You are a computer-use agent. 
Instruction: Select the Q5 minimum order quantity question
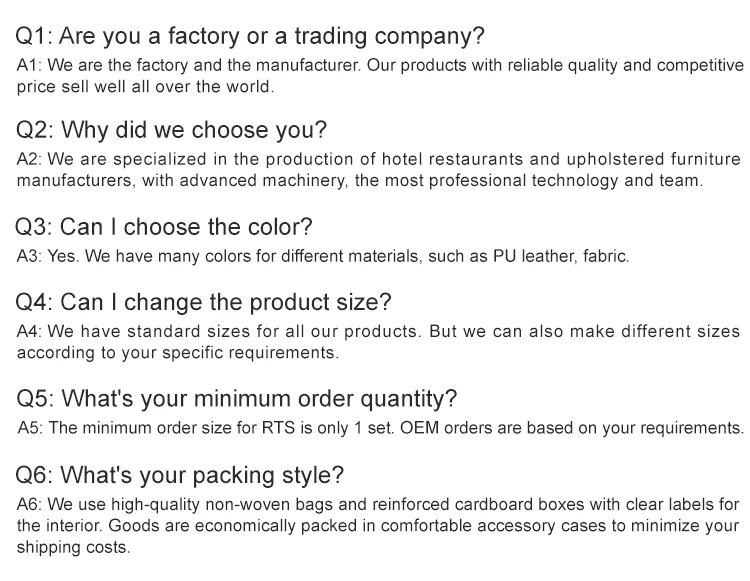pos(237,398)
